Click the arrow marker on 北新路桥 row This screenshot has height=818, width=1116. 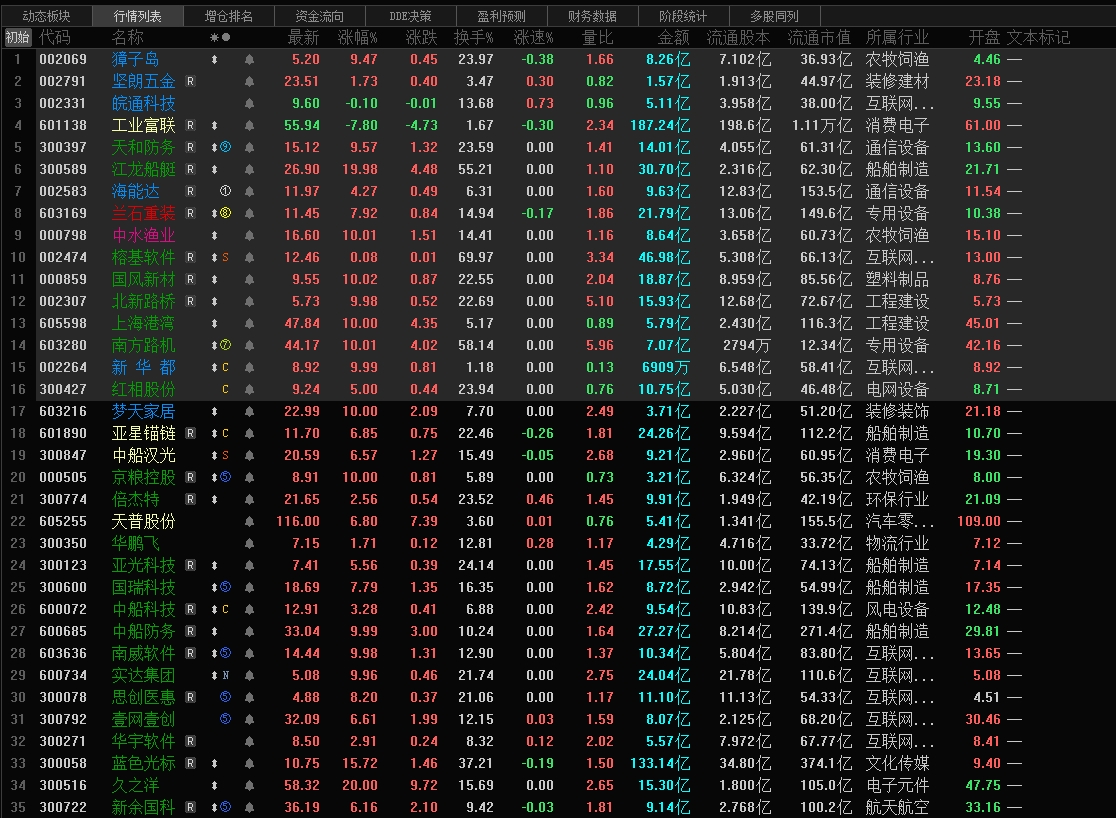click(214, 301)
